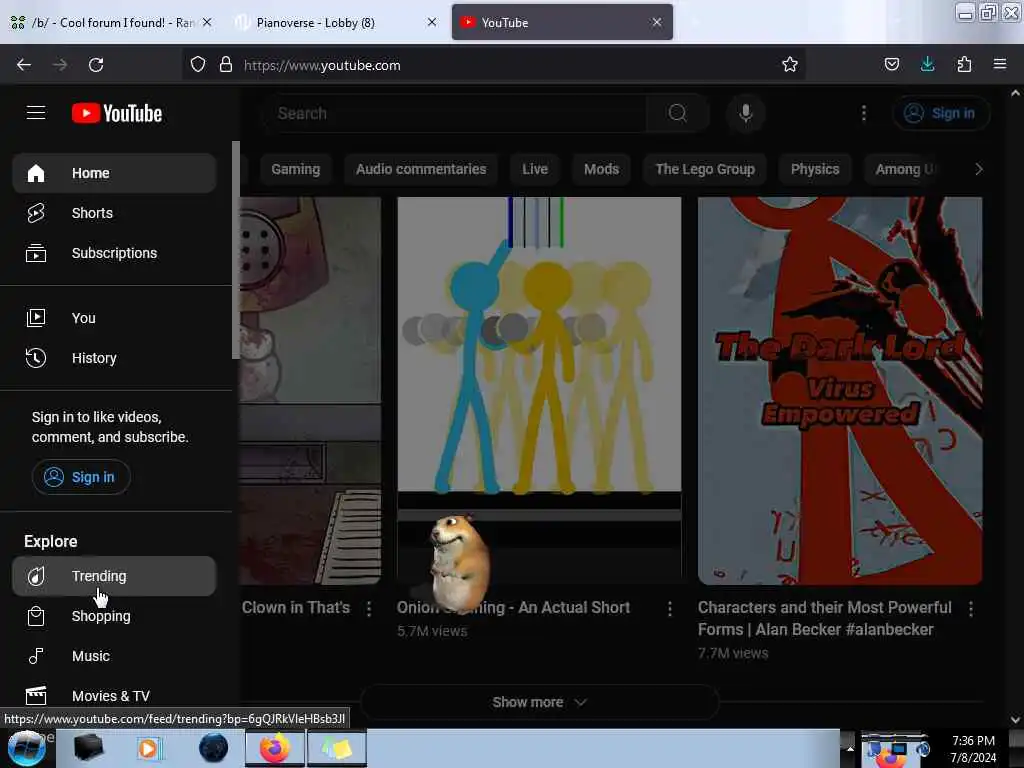Click the Shorts sidebar icon
Image resolution: width=1024 pixels, height=768 pixels.
tap(36, 213)
